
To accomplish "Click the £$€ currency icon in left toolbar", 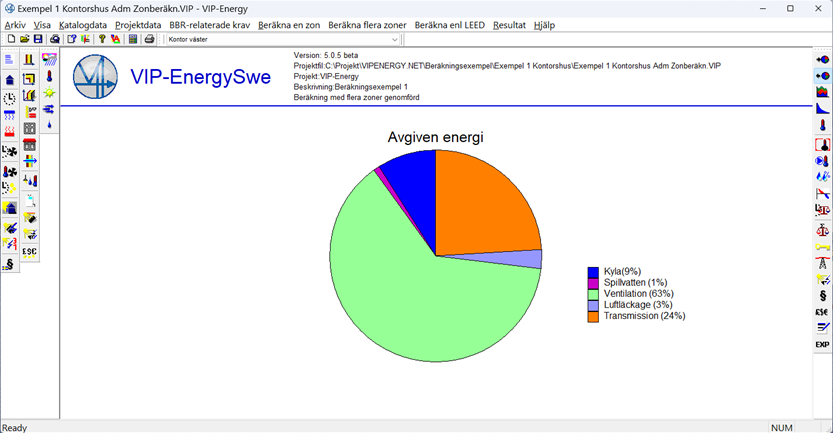I will pos(29,251).
